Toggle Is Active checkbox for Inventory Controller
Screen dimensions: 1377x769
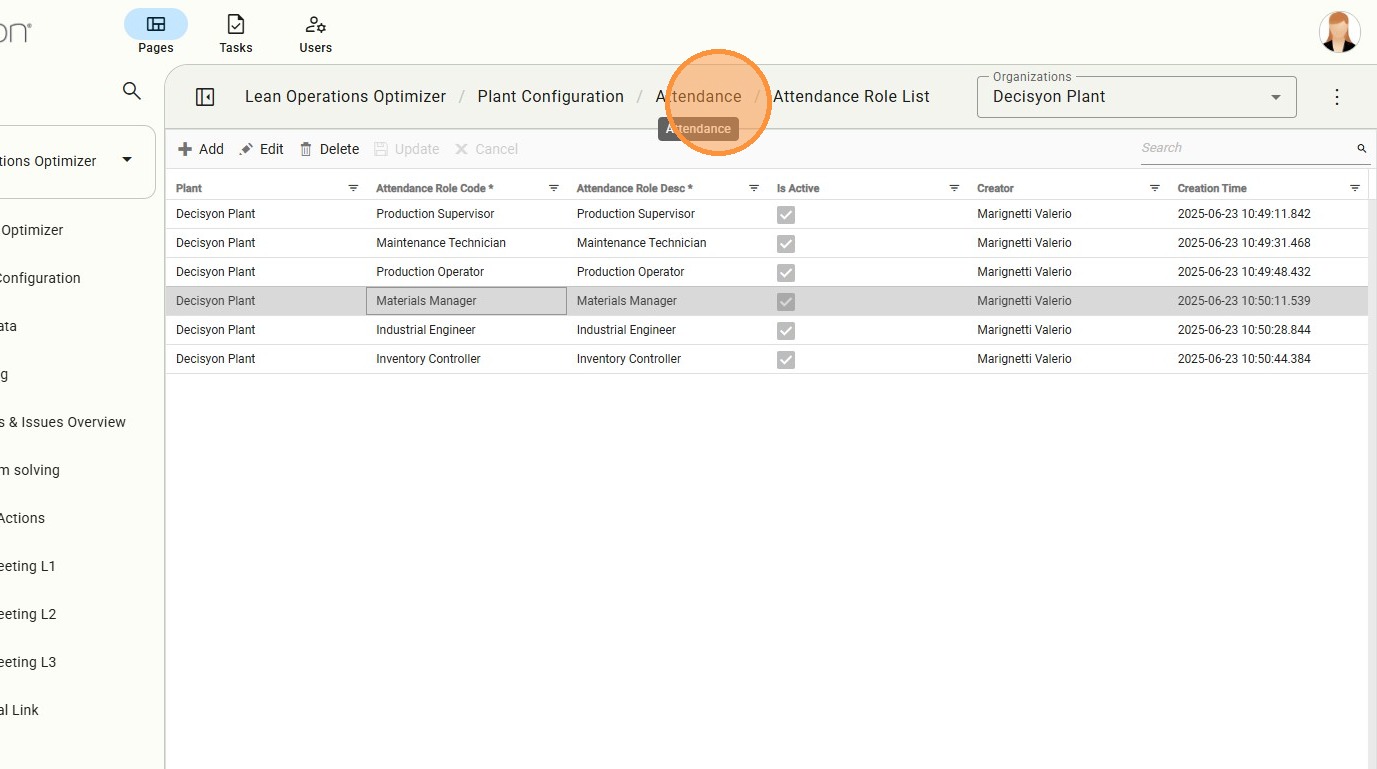click(786, 359)
